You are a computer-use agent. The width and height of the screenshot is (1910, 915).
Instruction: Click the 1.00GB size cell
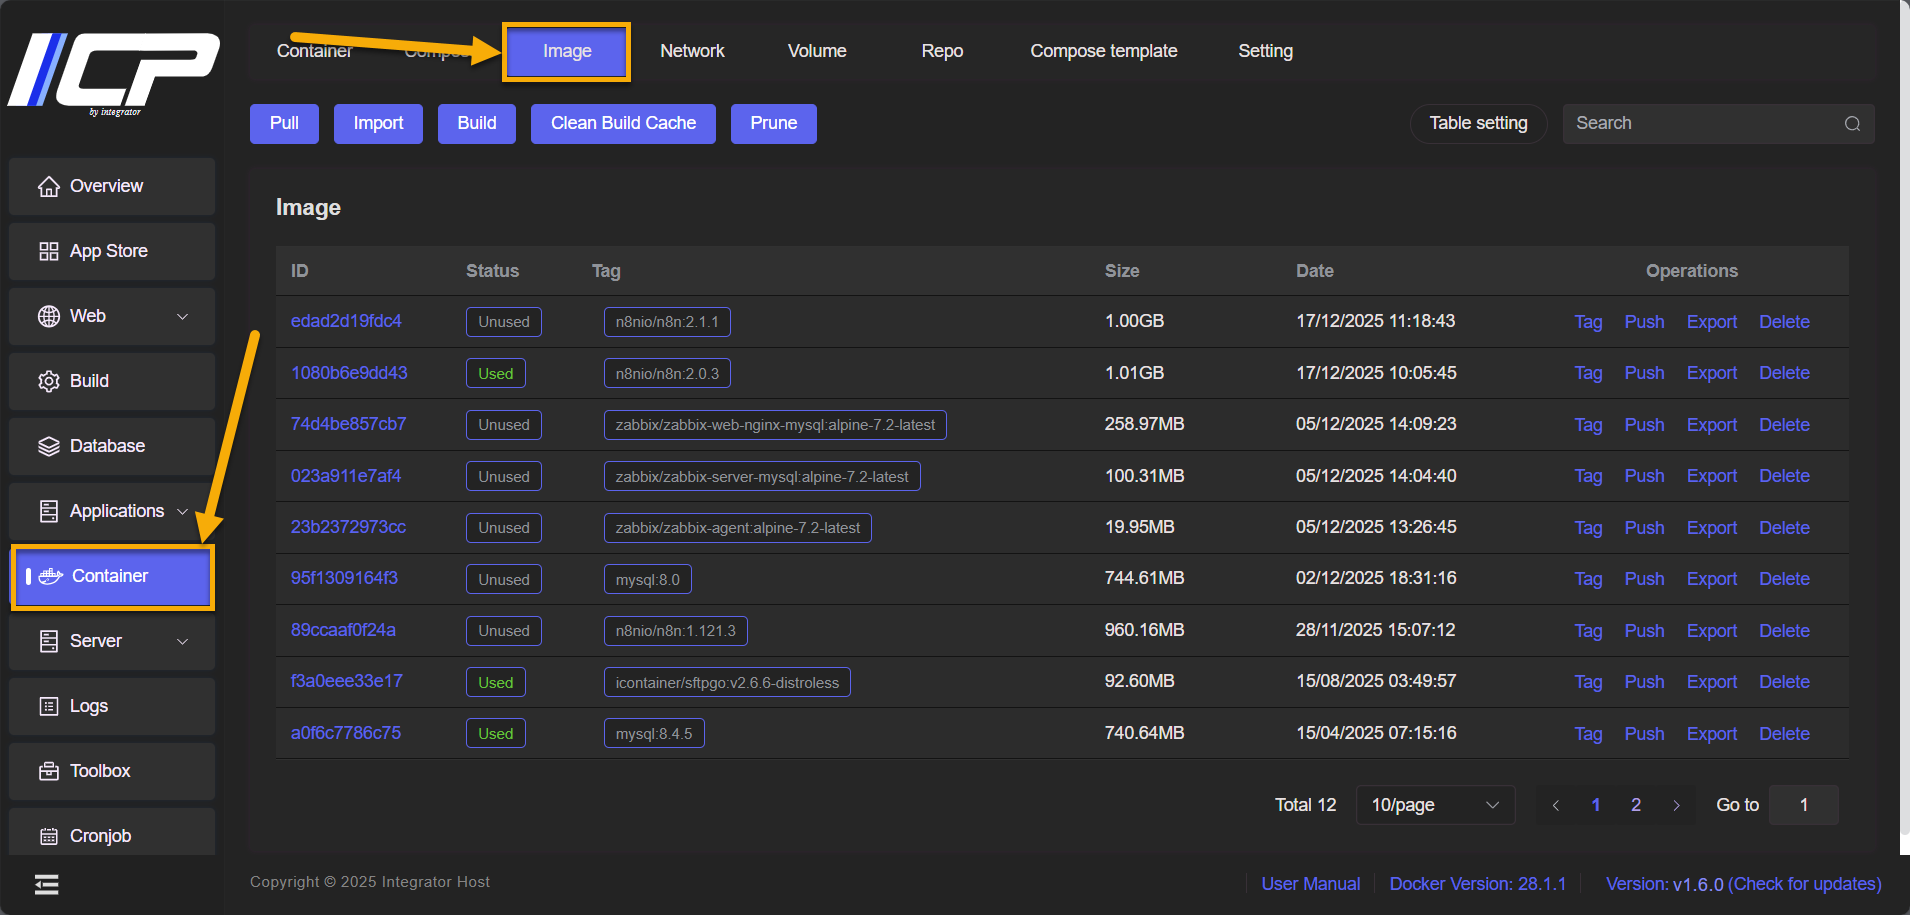click(x=1134, y=321)
